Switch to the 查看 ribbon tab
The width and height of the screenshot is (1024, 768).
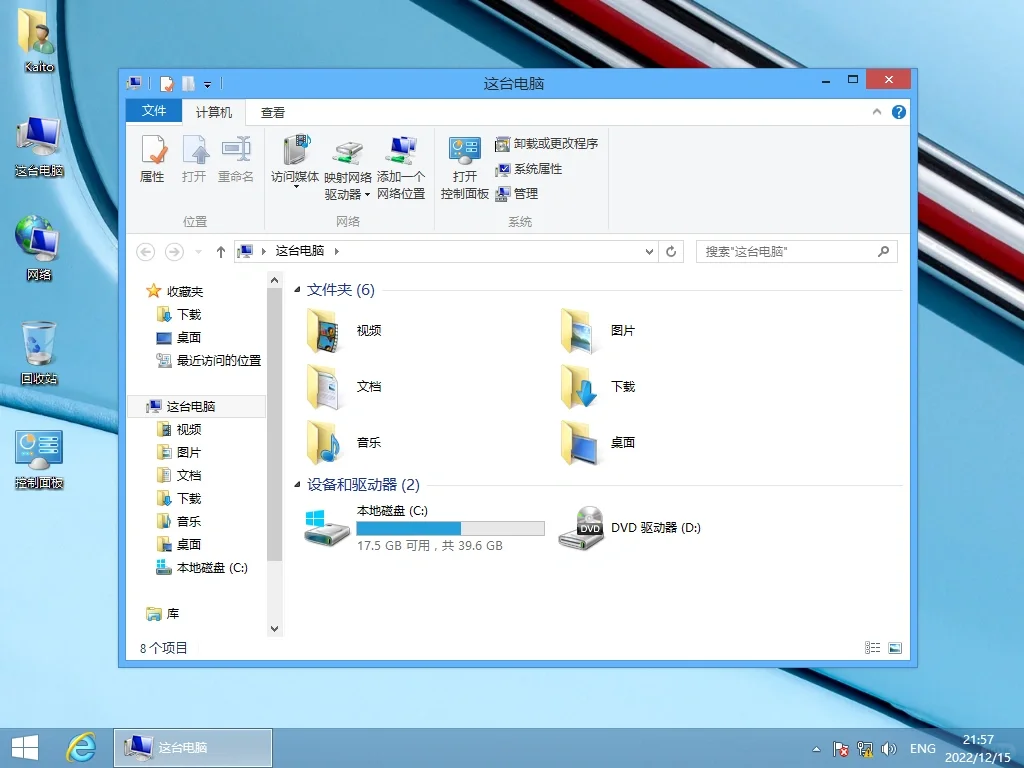pos(270,112)
